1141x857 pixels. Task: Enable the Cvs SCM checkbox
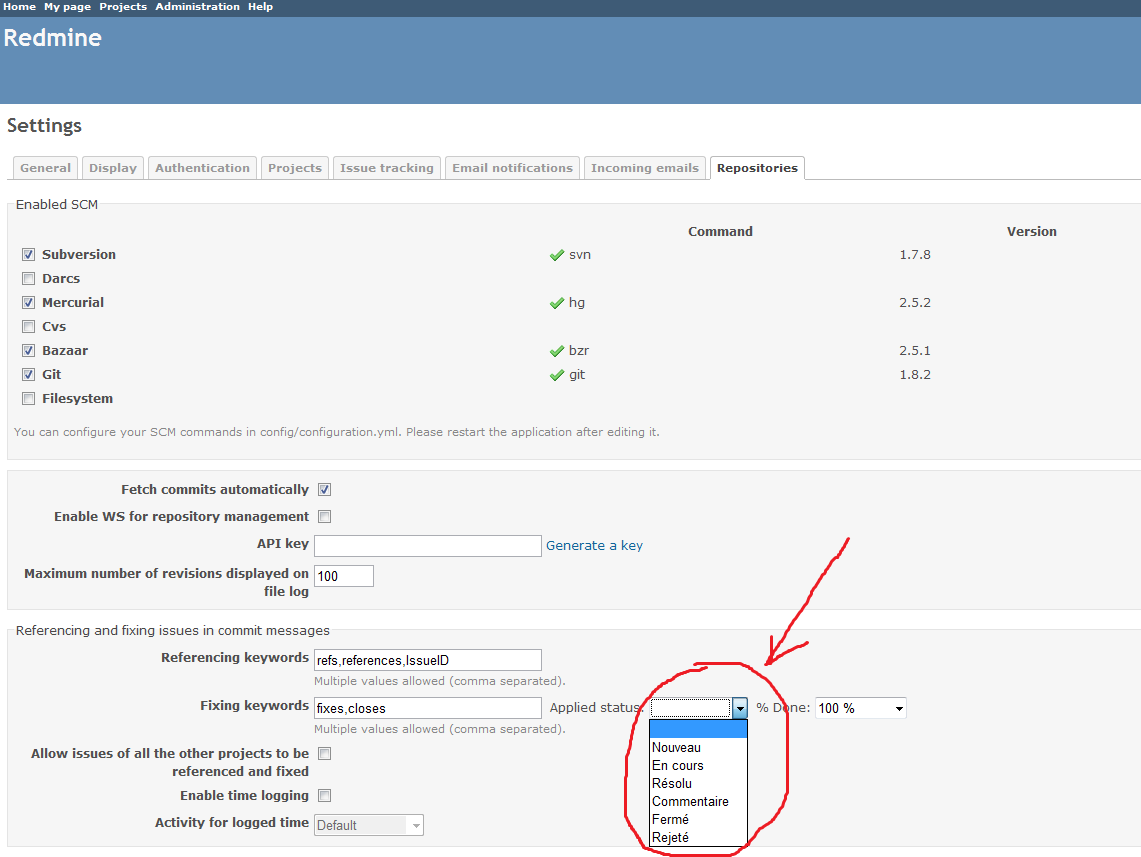(28, 327)
